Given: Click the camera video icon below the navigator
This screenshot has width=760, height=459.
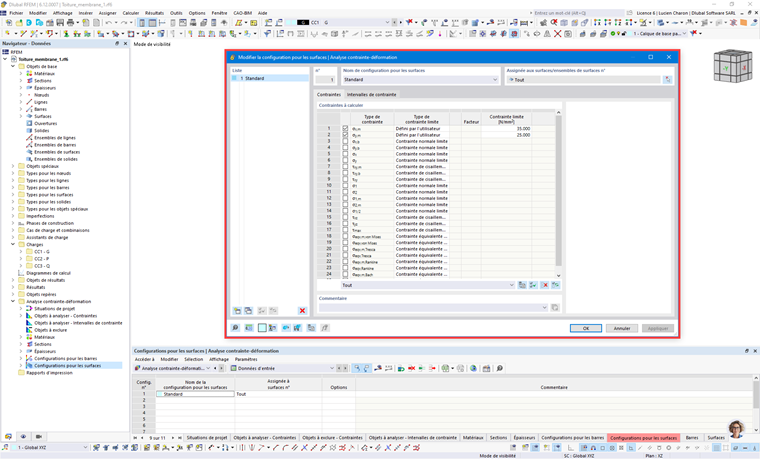Looking at the screenshot, I should [39, 436].
